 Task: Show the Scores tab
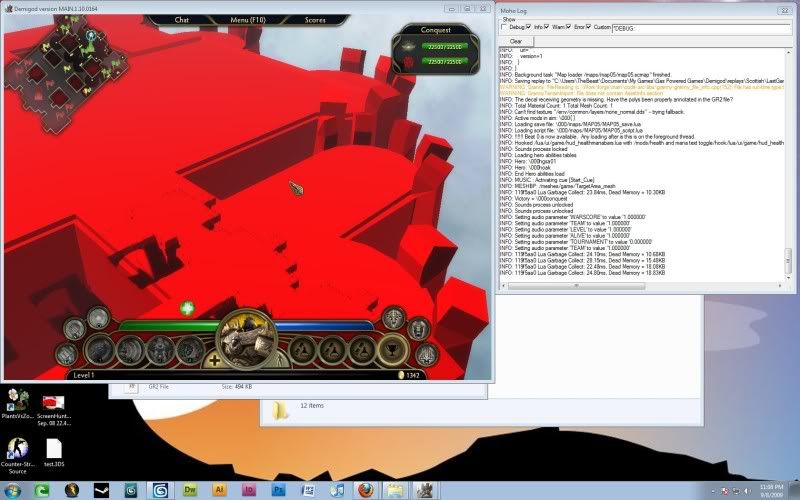point(315,20)
